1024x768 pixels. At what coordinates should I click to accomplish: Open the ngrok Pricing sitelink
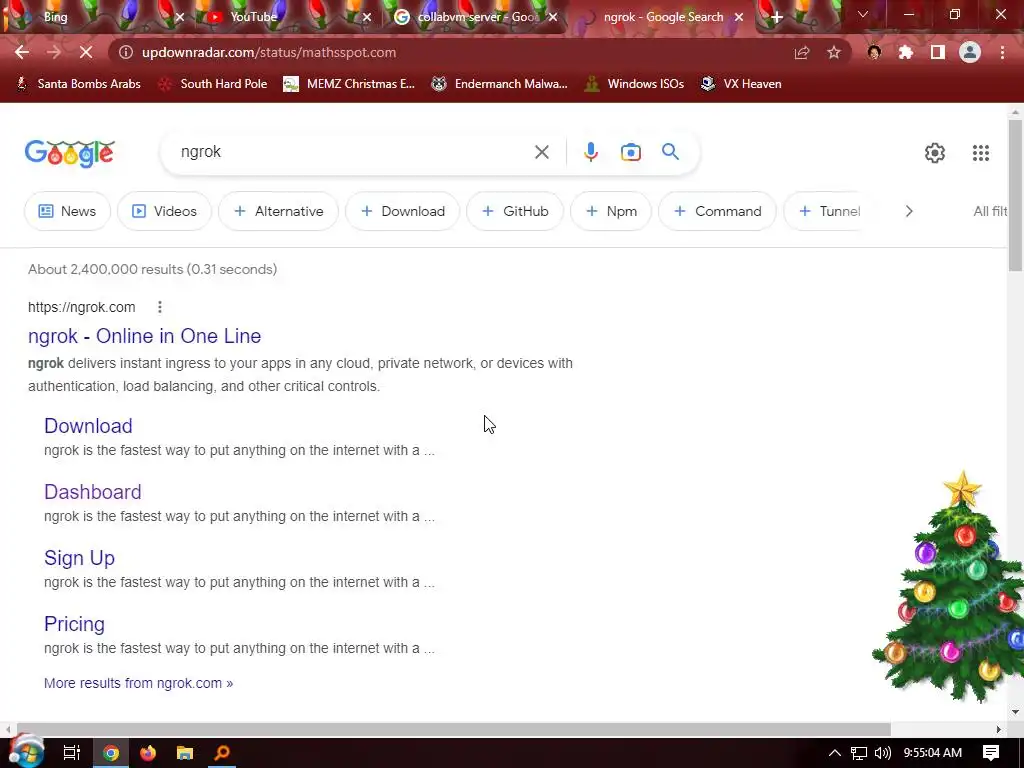click(x=74, y=624)
